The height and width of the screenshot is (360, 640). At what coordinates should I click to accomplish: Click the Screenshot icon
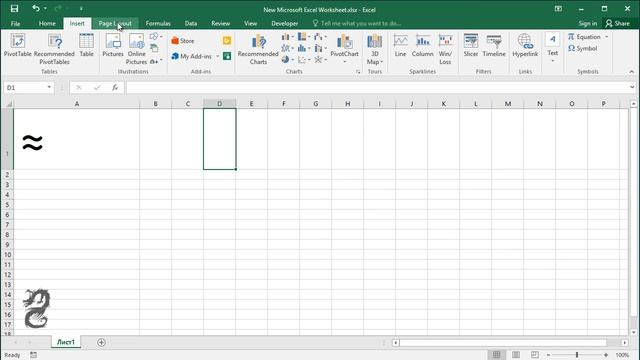[156, 61]
